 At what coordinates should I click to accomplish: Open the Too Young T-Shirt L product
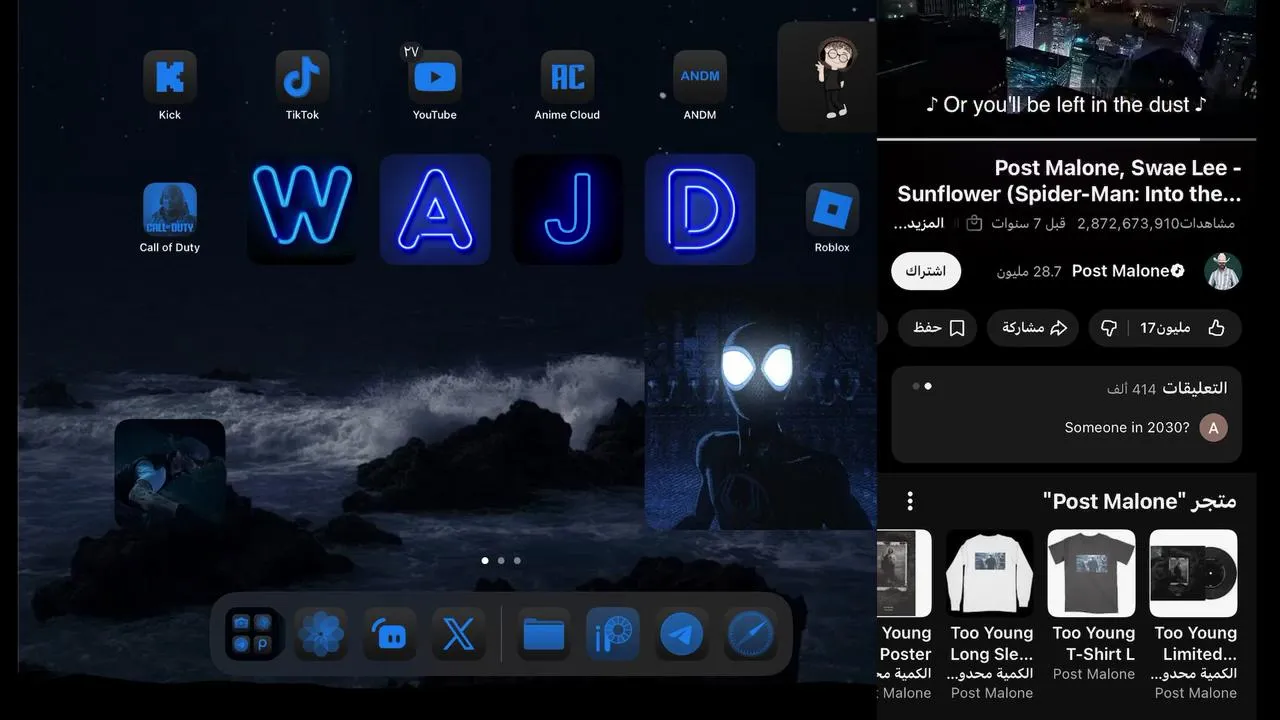click(x=1091, y=573)
